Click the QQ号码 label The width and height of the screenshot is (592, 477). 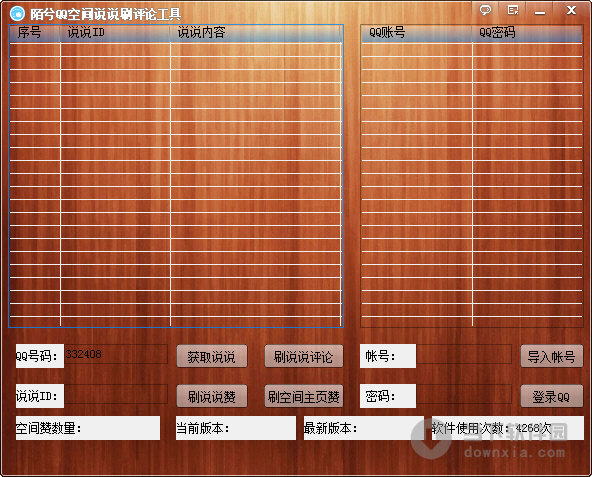[x=40, y=356]
